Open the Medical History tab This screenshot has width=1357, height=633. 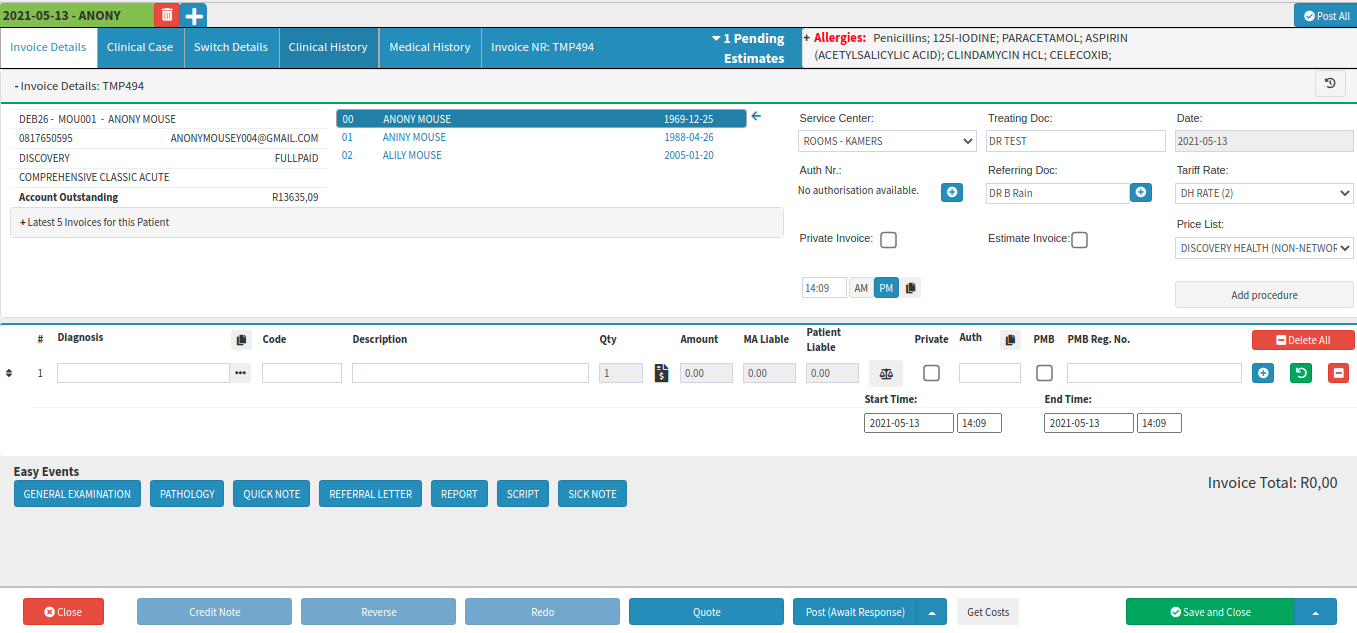(x=429, y=47)
